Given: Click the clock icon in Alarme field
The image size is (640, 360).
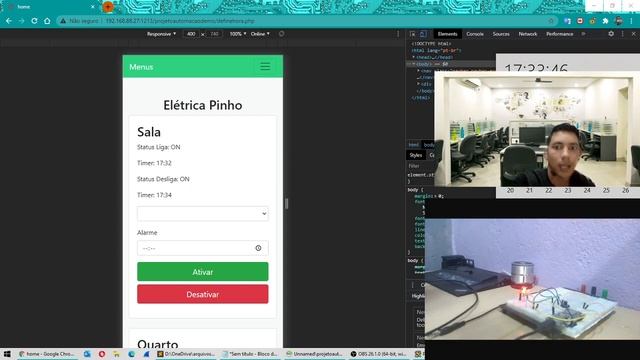Looking at the screenshot, I should click(258, 248).
